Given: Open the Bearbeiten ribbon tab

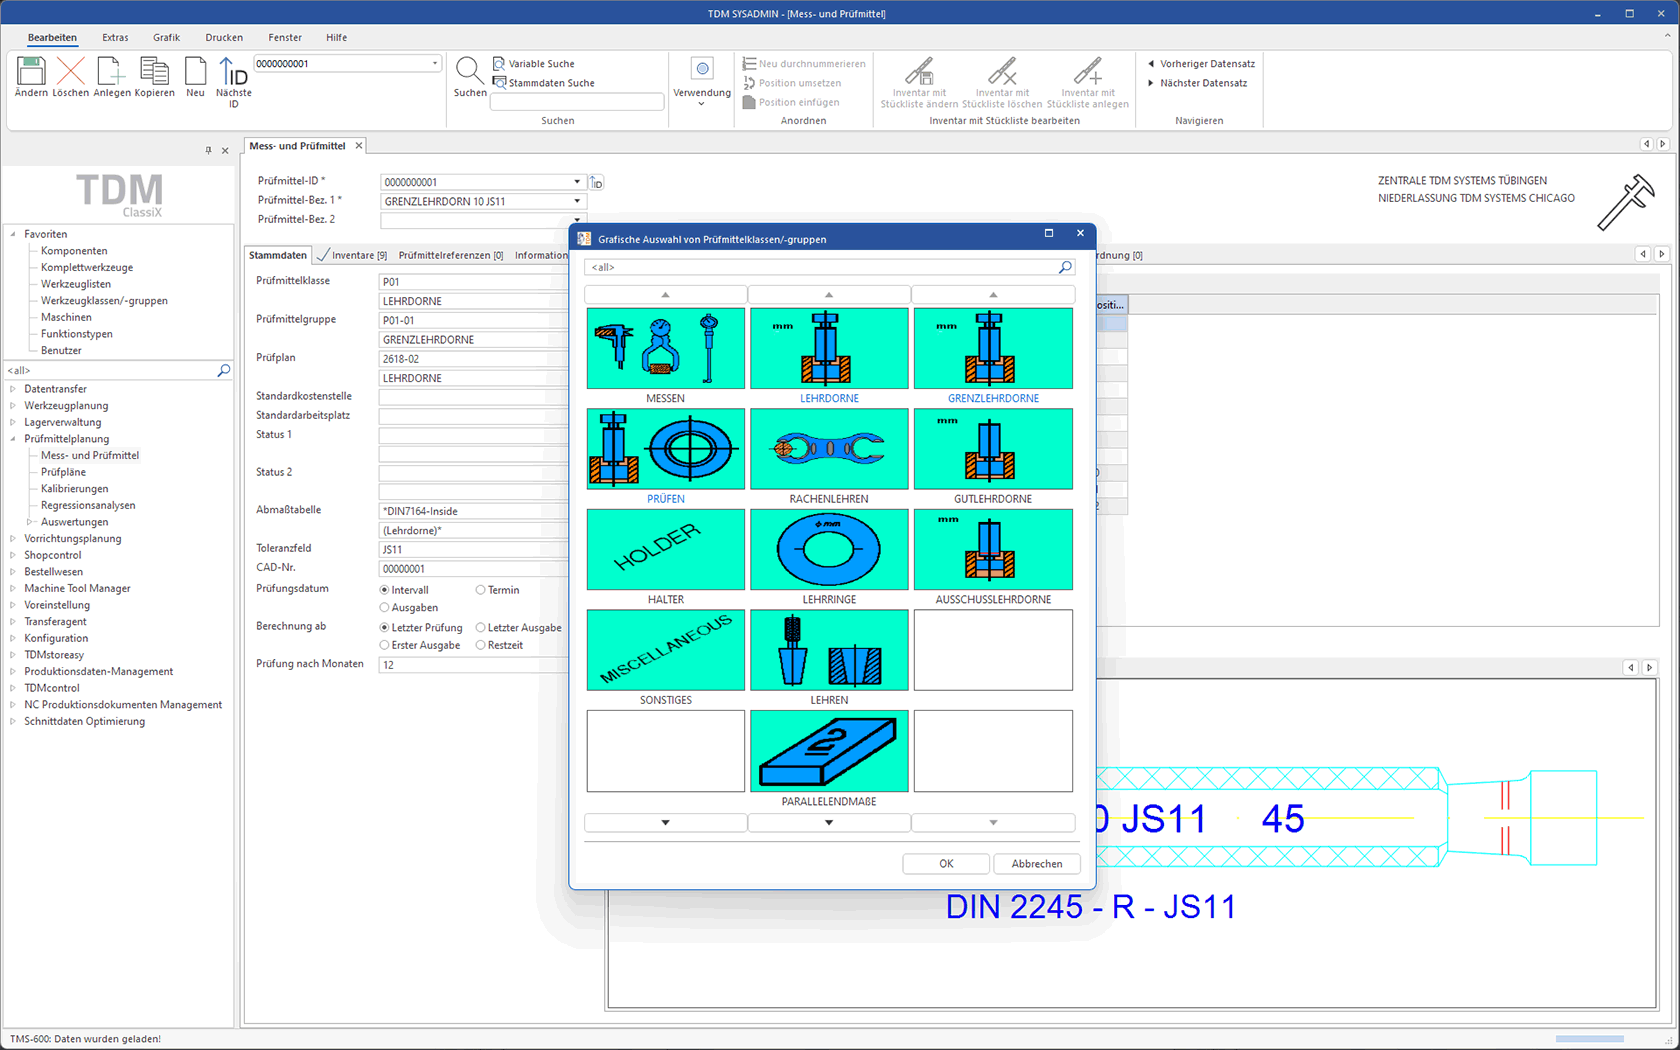Looking at the screenshot, I should (x=52, y=37).
